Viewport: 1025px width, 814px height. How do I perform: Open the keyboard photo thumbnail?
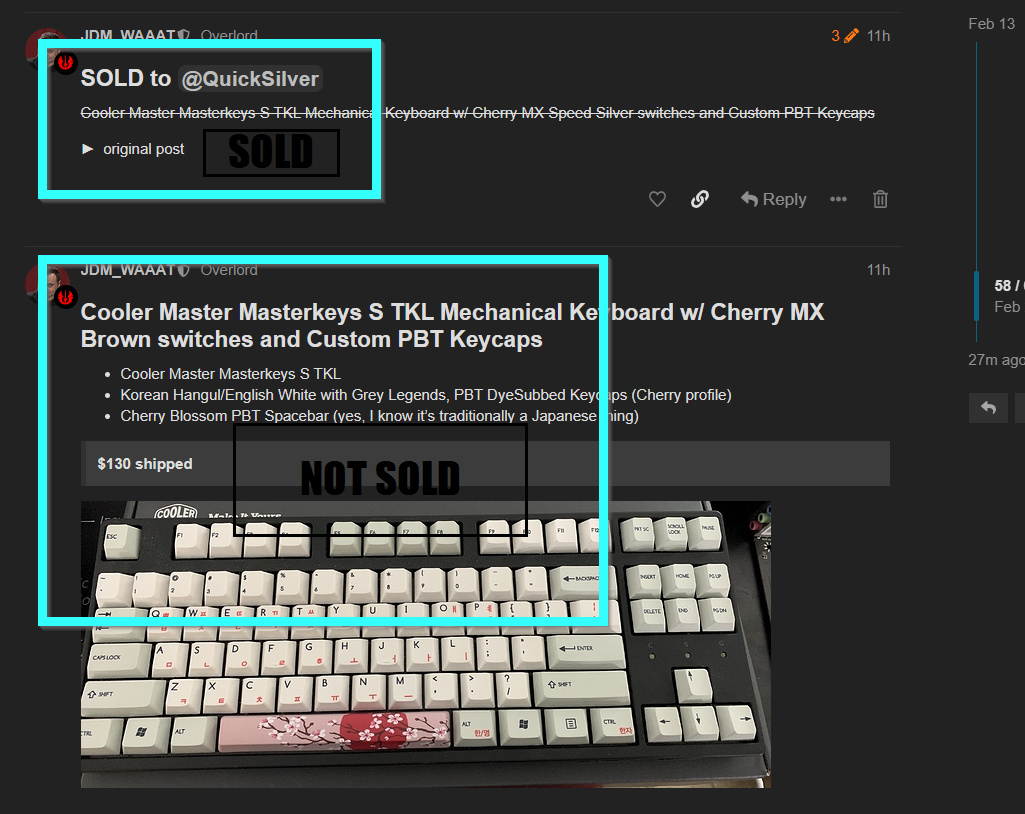(426, 644)
